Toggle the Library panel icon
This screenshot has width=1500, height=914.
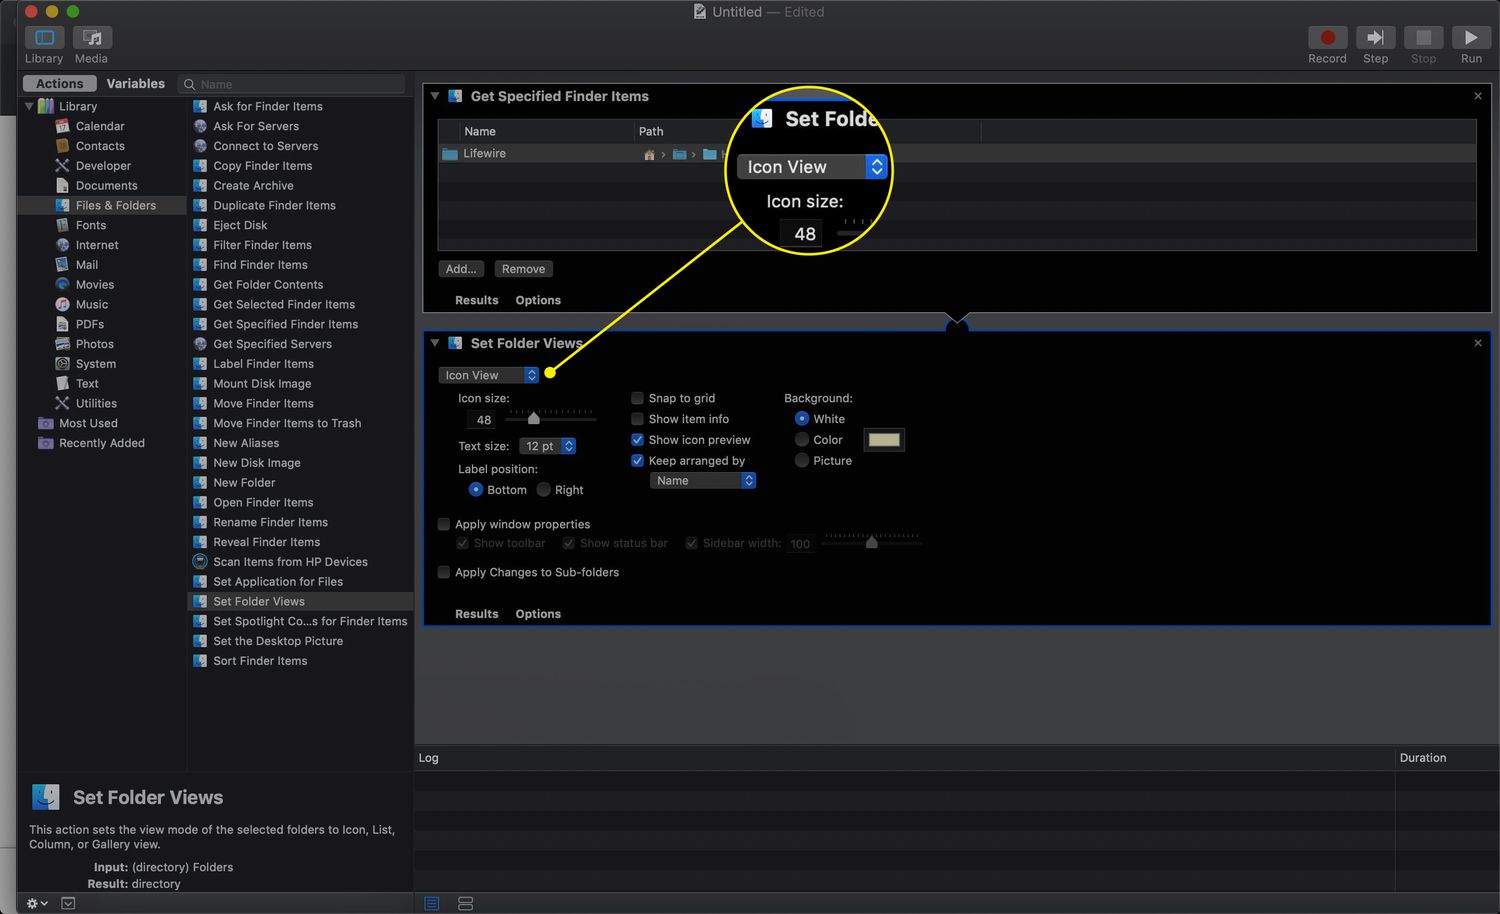[44, 38]
